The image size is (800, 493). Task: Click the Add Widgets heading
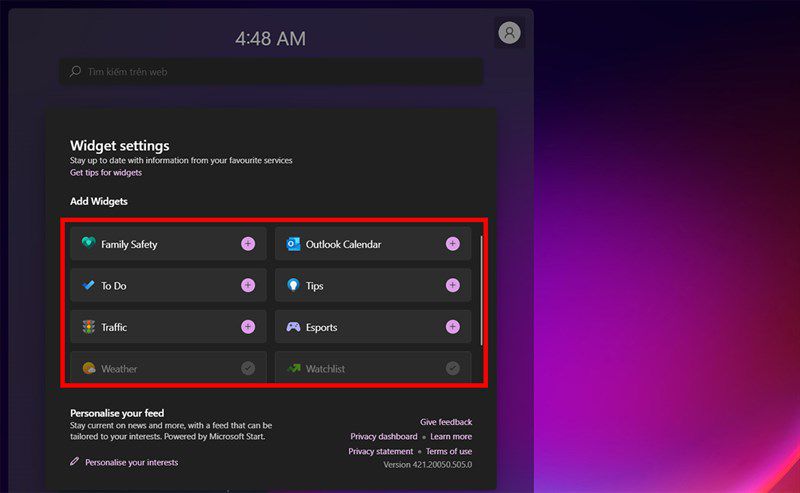99,201
